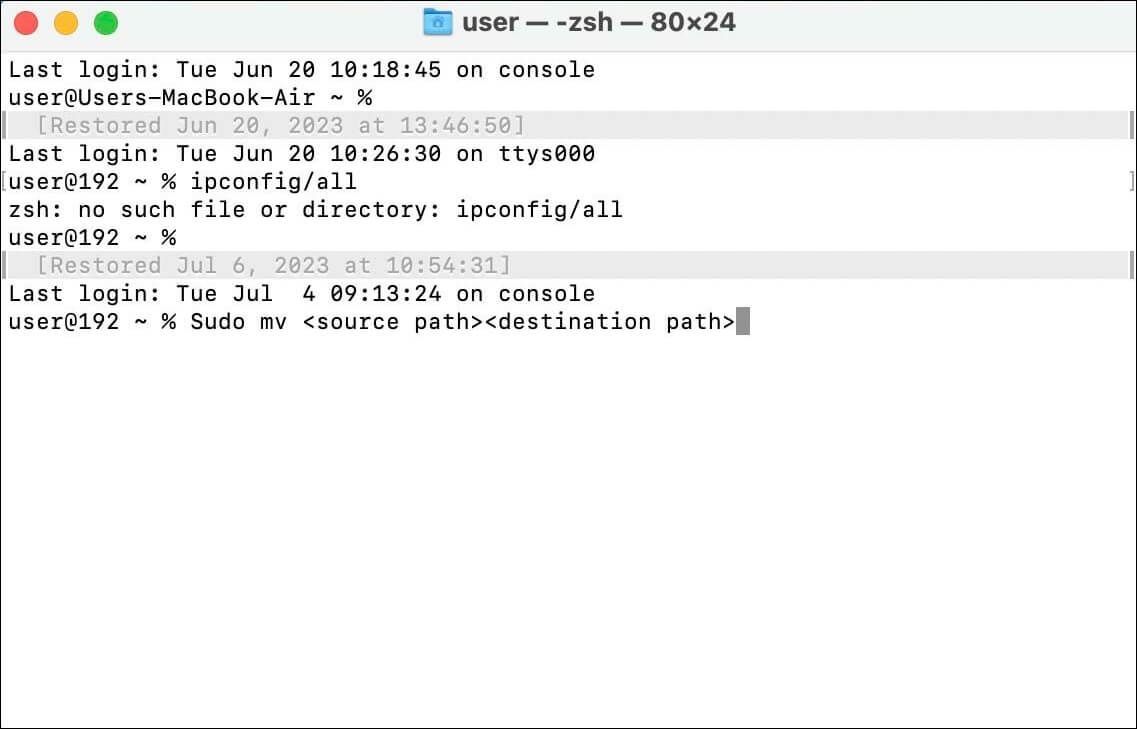Click the "user — -zsh — 80×24" window title
The height and width of the screenshot is (729, 1137).
pos(598,23)
